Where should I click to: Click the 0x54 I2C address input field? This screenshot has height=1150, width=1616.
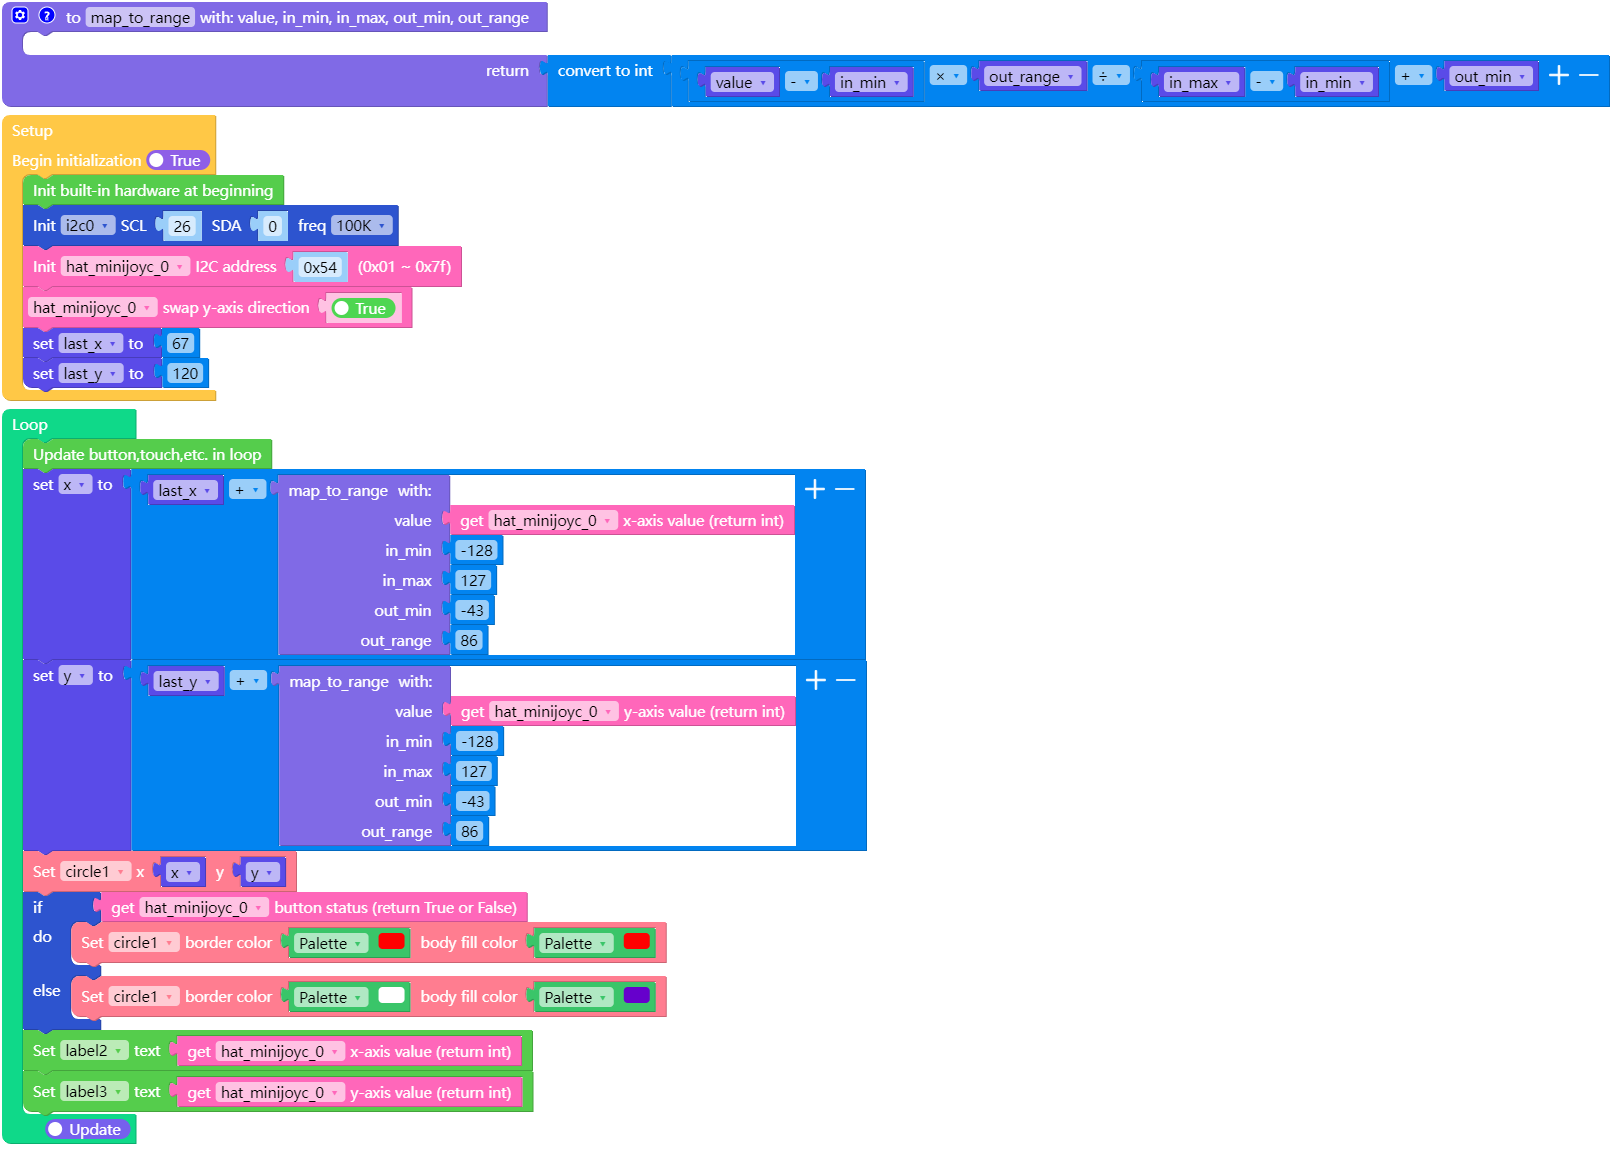[x=320, y=267]
